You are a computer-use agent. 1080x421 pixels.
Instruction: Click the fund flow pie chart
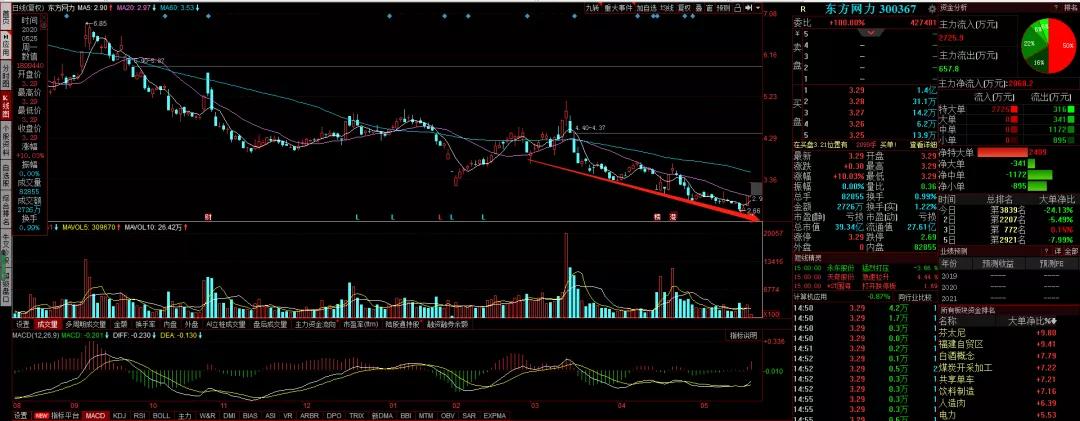click(x=1049, y=47)
